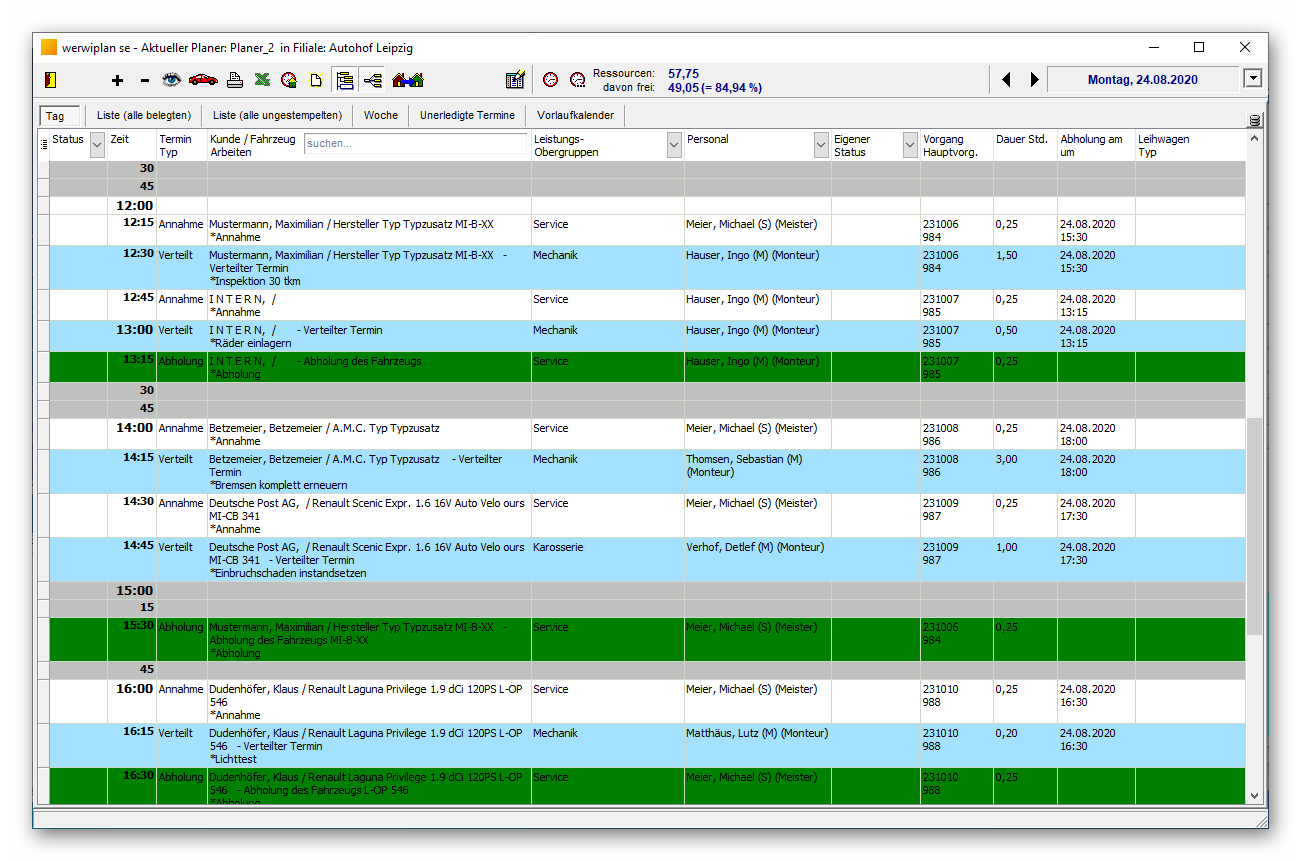The height and width of the screenshot is (861, 1301).
Task: Go to next day arrow
Action: click(x=1034, y=80)
